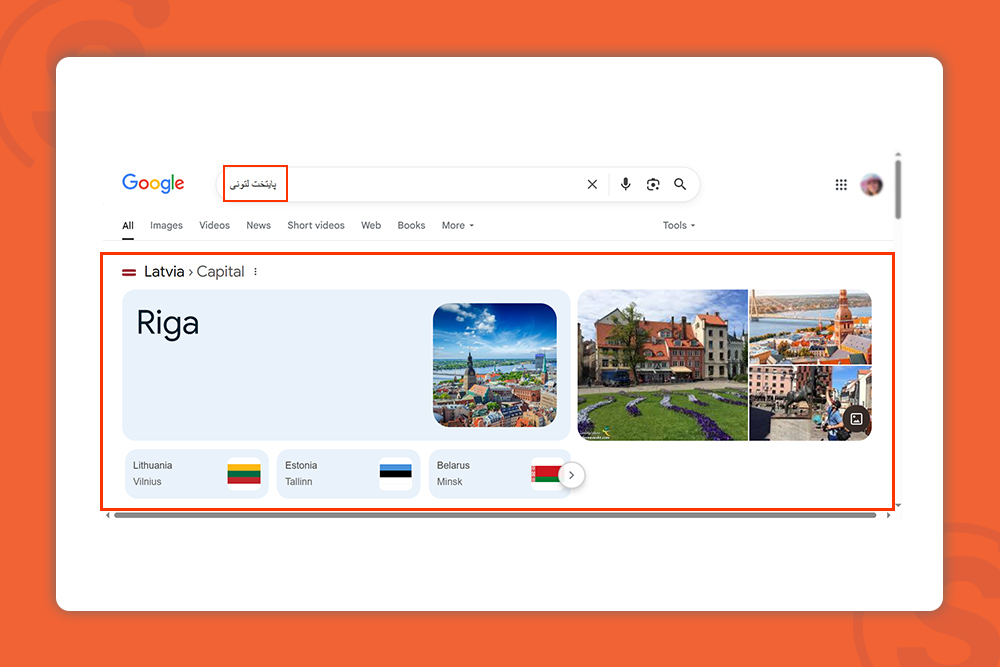
Task: Open the Lithuania Vilnius card
Action: (x=196, y=474)
